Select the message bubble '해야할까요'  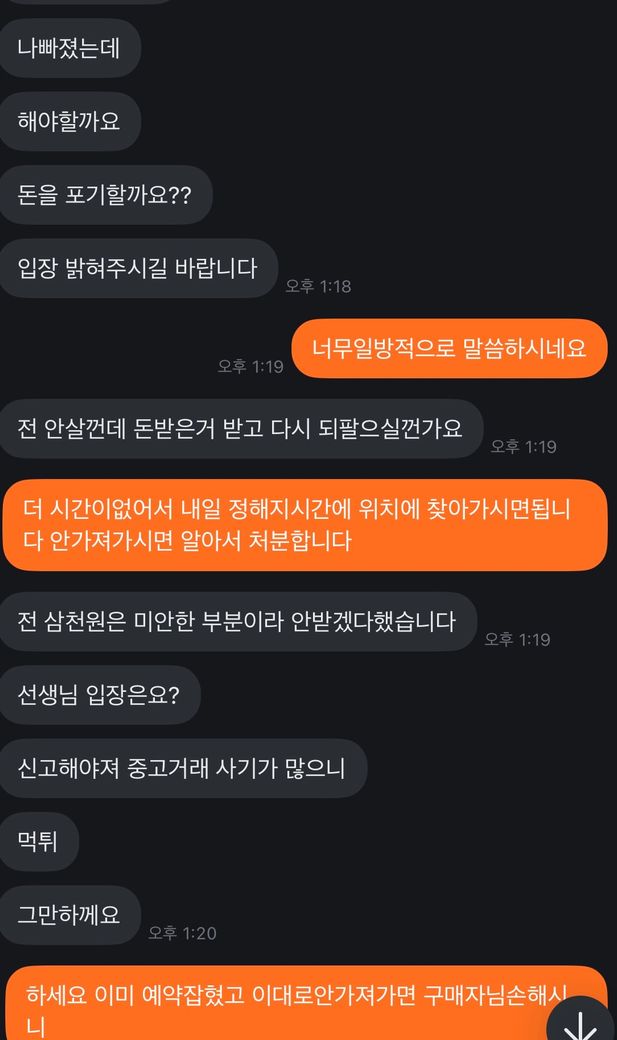tap(70, 121)
